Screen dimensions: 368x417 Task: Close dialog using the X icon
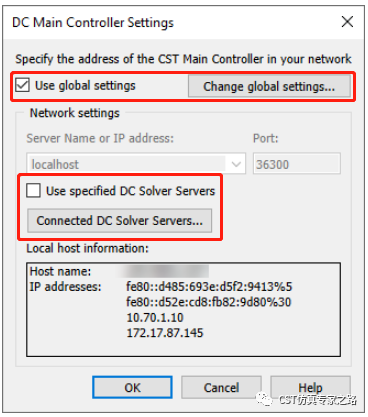(347, 22)
